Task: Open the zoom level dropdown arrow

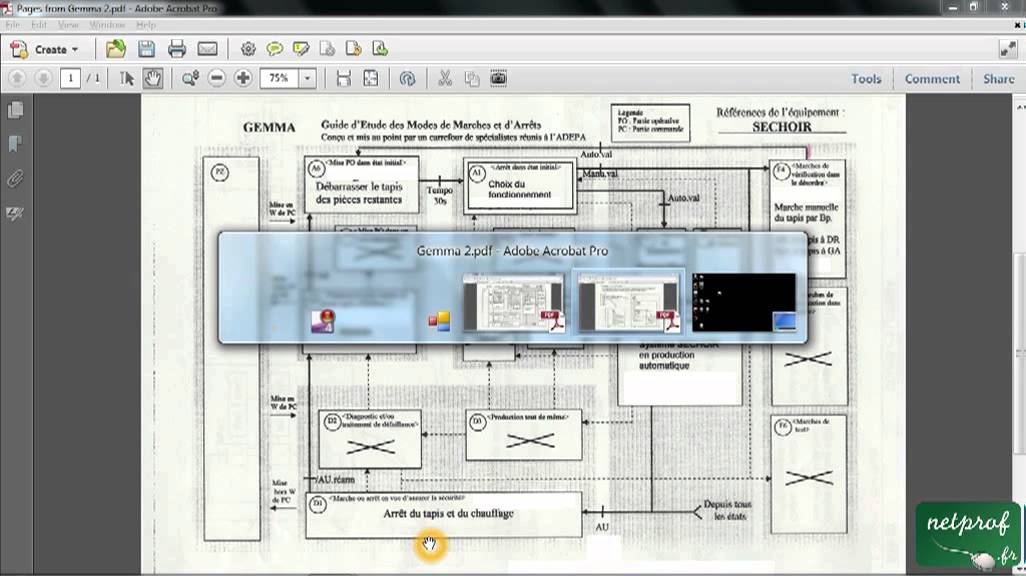Action: tap(308, 79)
